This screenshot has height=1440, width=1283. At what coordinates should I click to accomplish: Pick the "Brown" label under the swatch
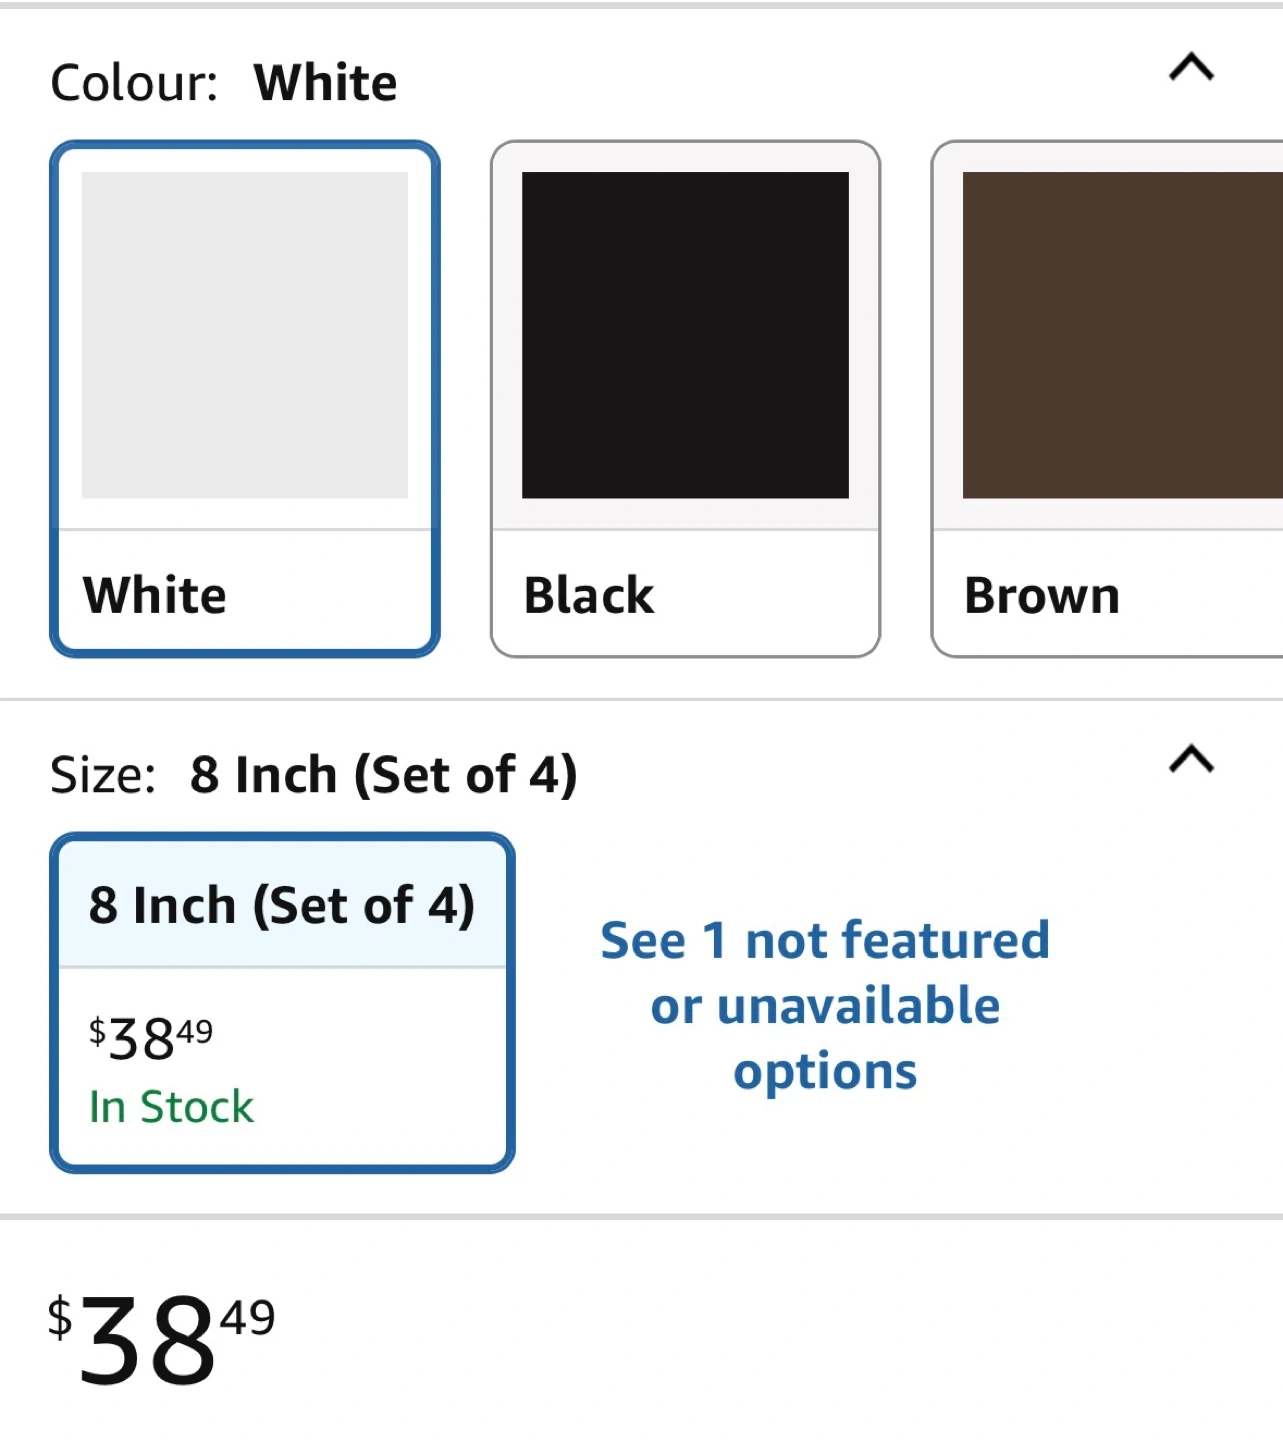(x=1041, y=596)
